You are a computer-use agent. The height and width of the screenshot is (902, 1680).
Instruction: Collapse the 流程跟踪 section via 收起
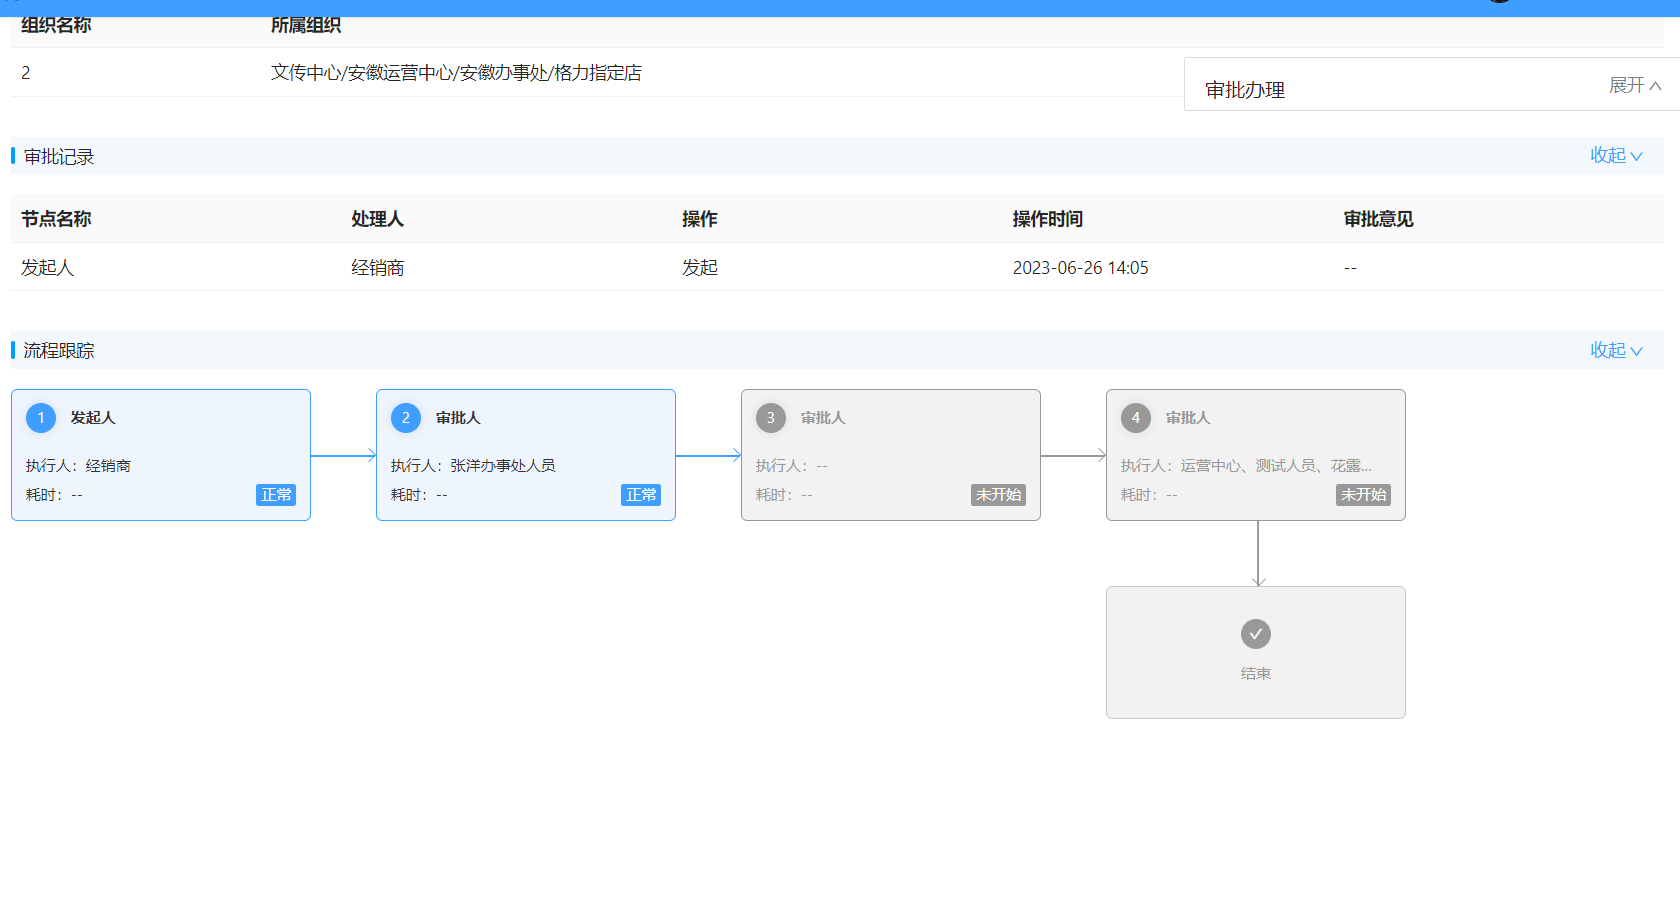point(1616,350)
